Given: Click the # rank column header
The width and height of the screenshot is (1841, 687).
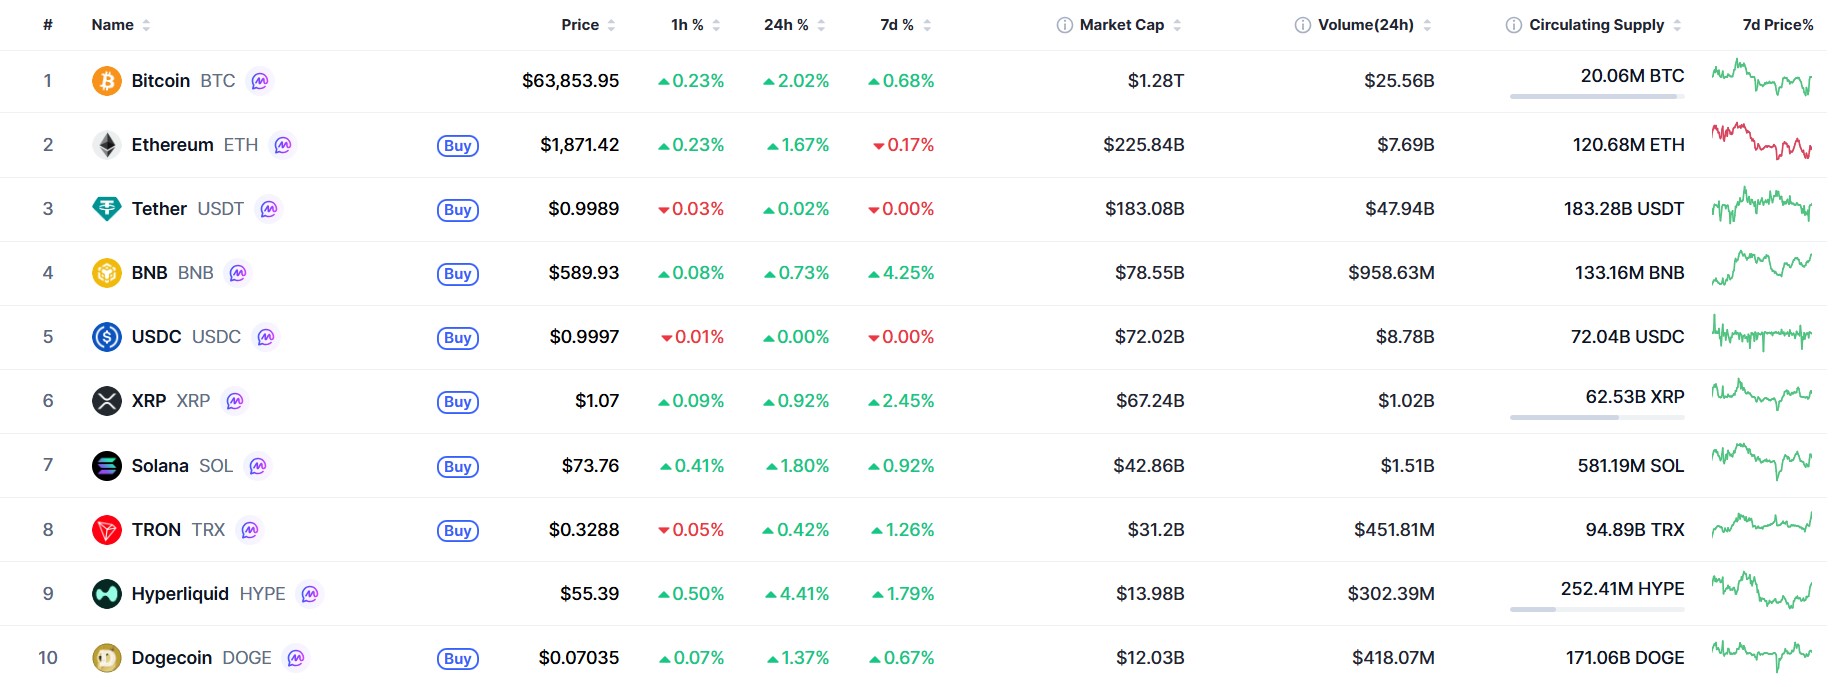Looking at the screenshot, I should click(x=48, y=25).
